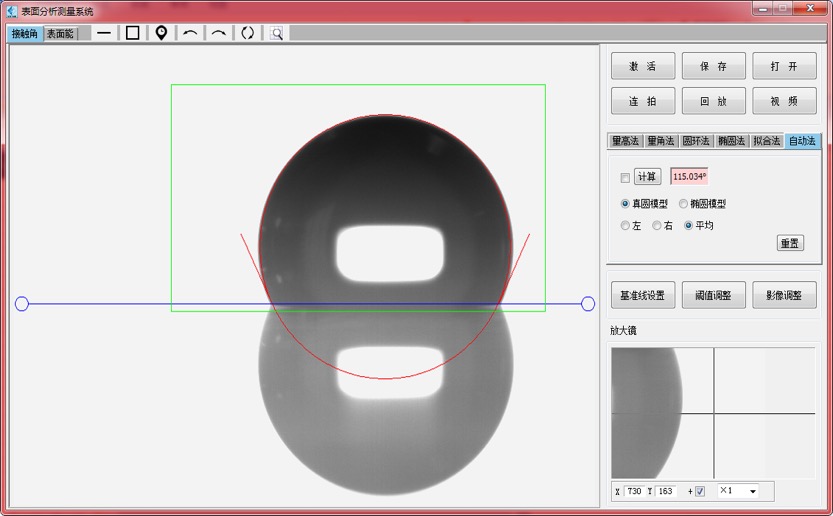Click the 保存 button
833x516 pixels.
[713, 67]
